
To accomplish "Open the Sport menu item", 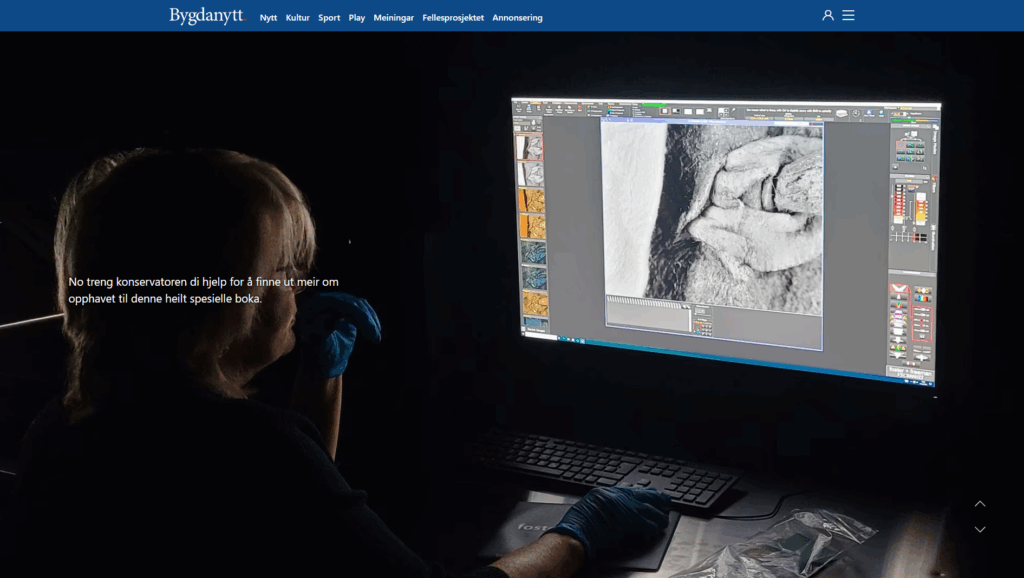I will 329,17.
